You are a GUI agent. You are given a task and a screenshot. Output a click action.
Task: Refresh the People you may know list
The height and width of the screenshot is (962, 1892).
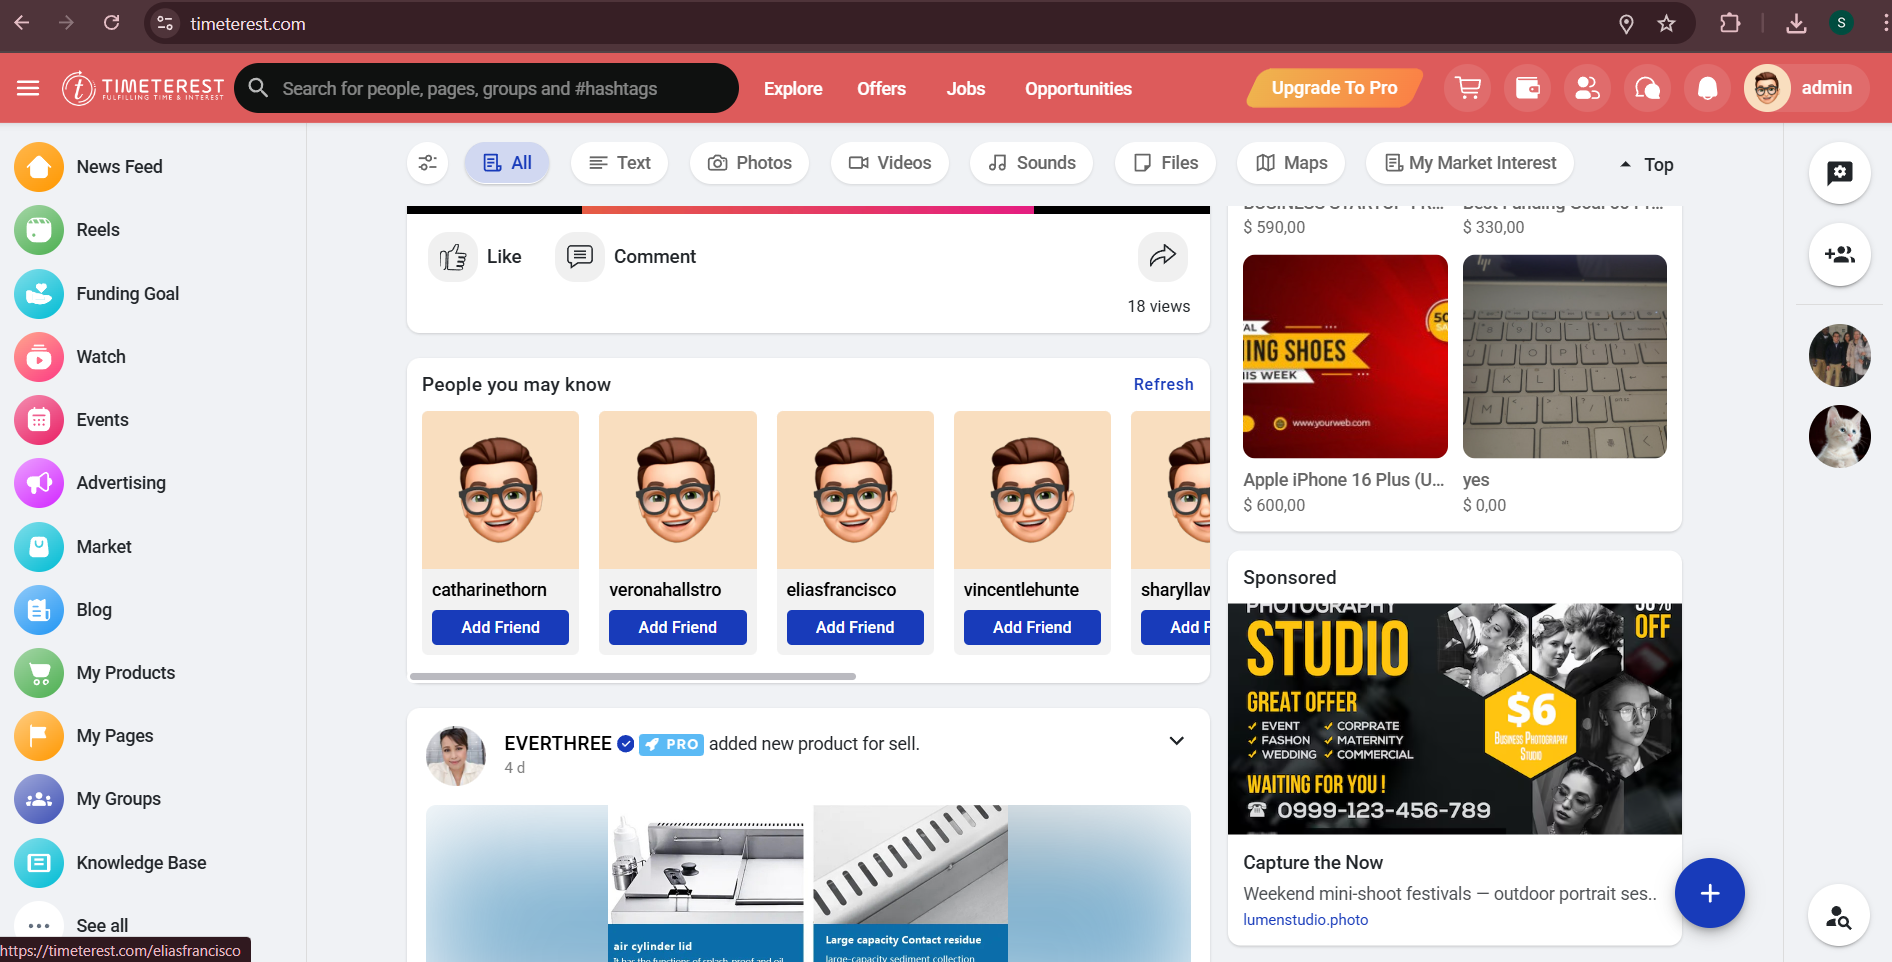(1163, 384)
